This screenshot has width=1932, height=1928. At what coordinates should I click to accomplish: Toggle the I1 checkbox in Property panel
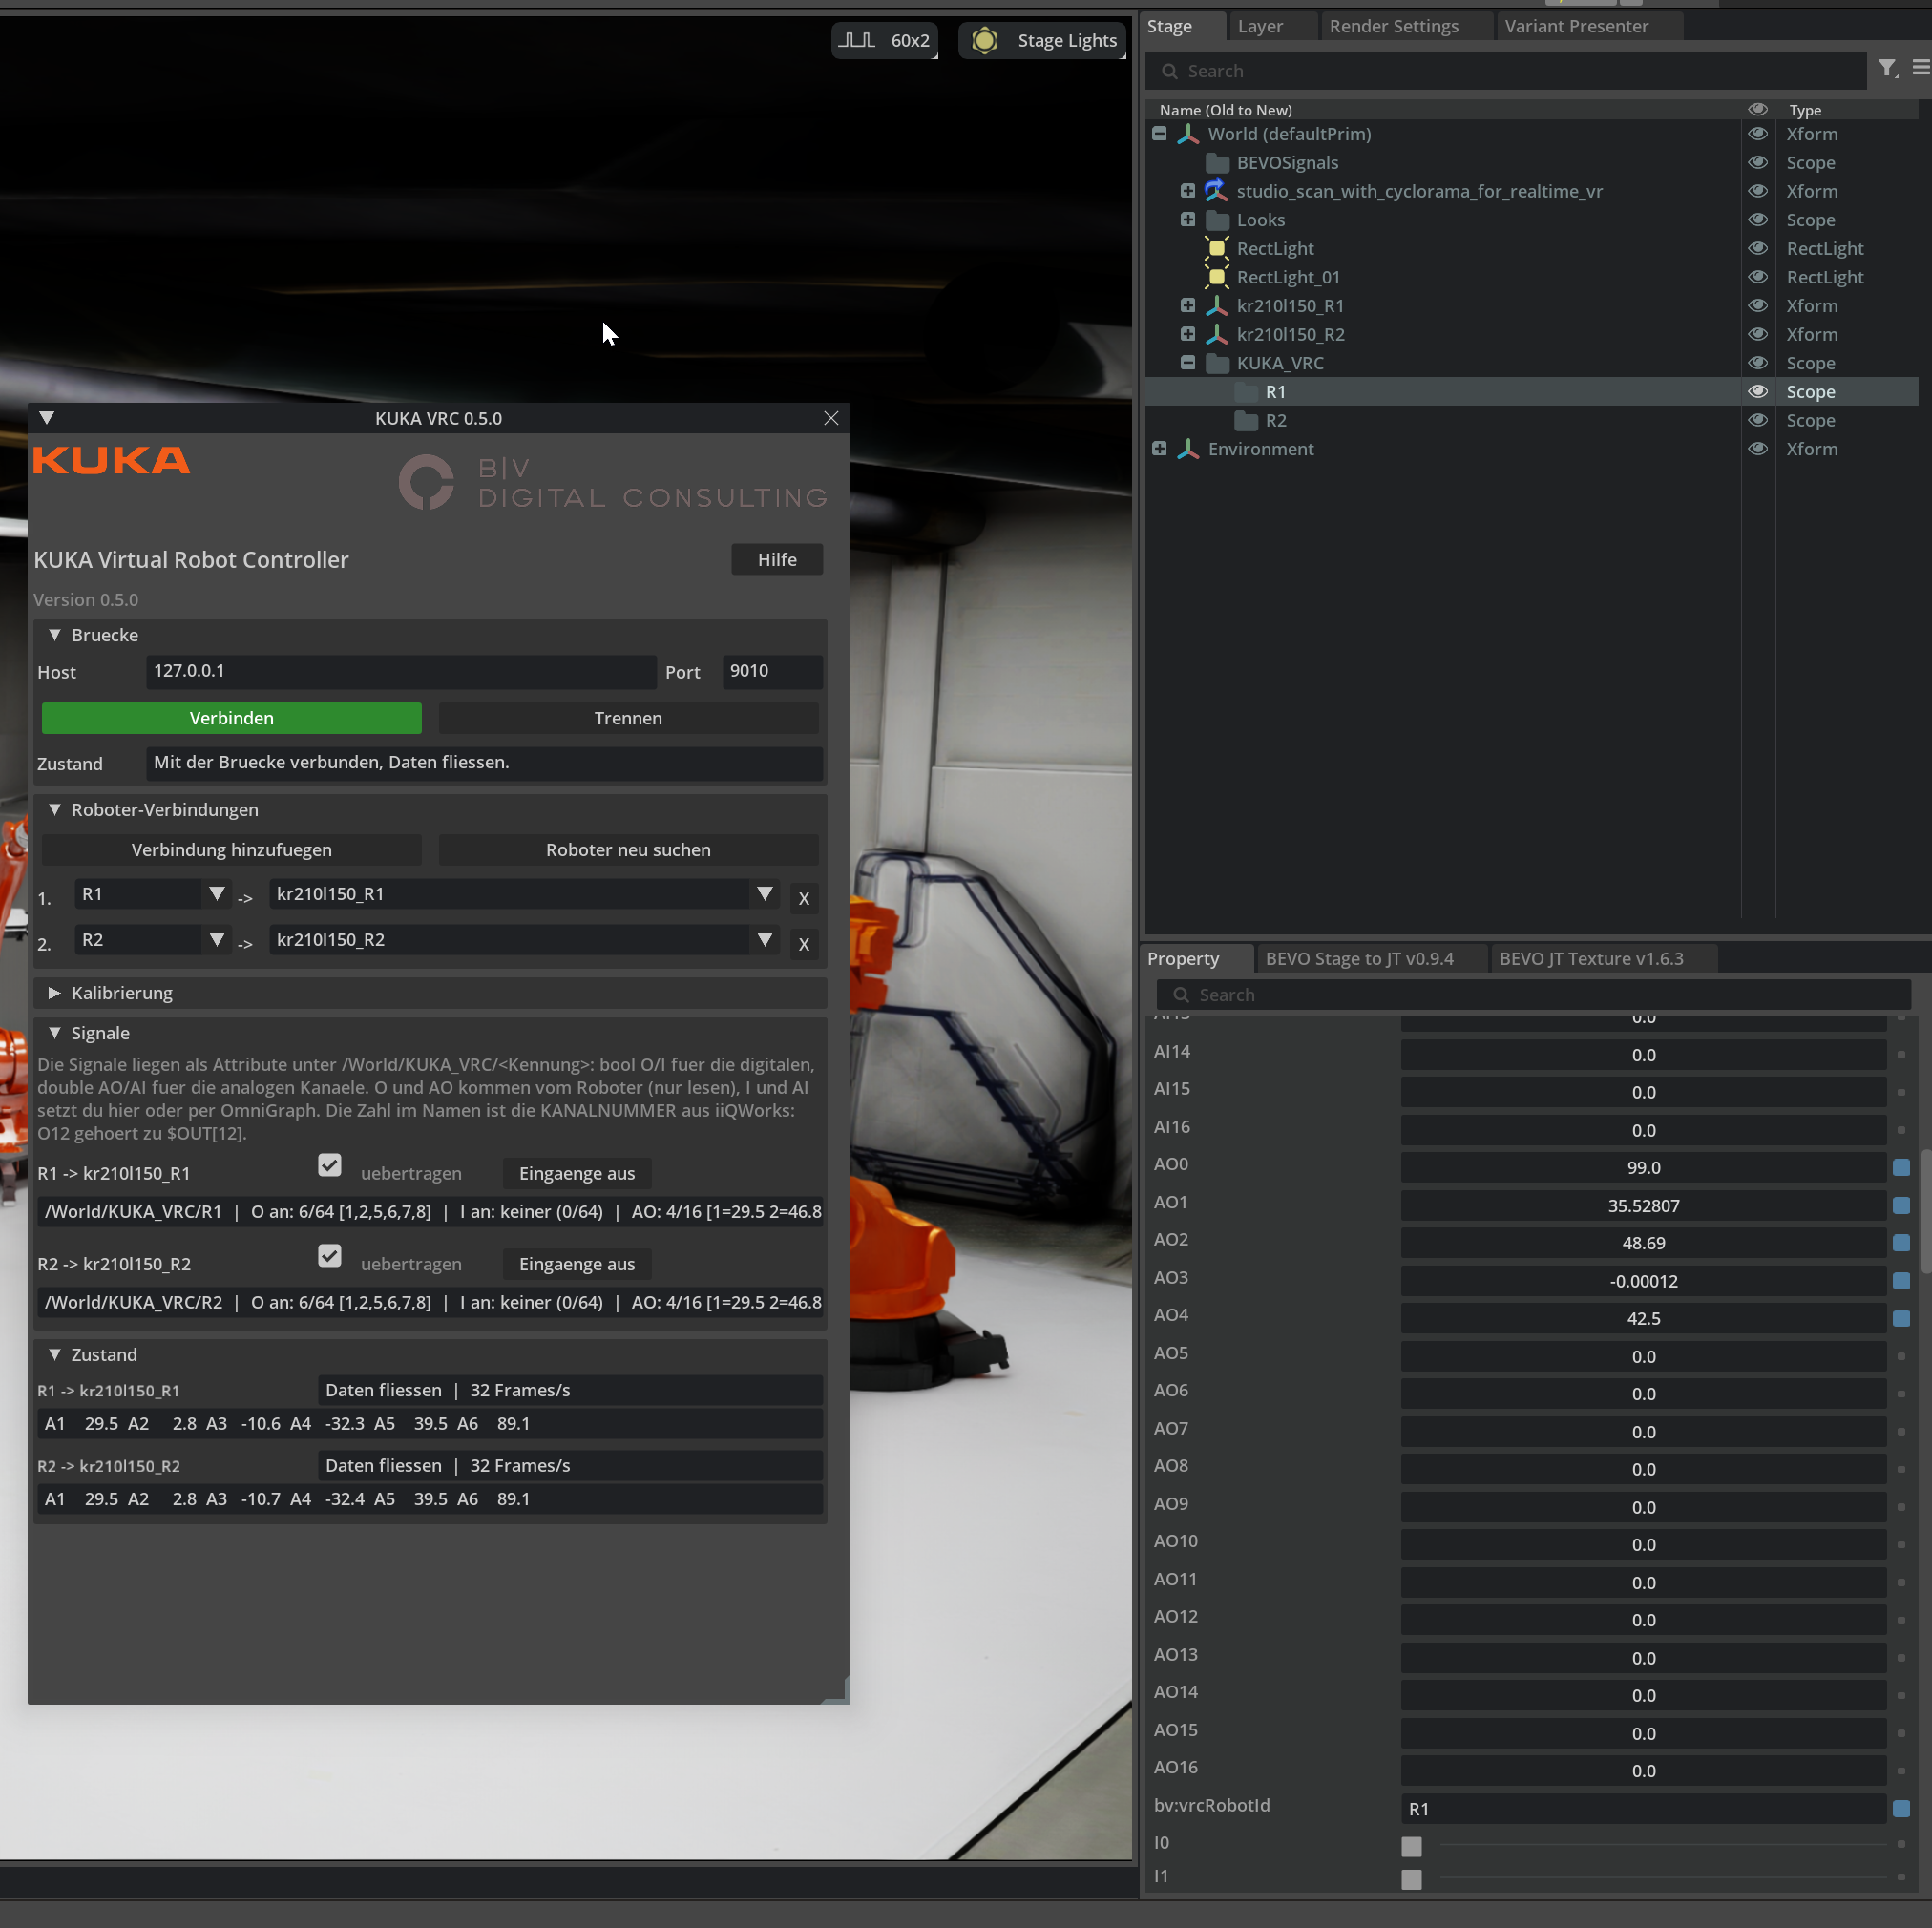[x=1411, y=1879]
